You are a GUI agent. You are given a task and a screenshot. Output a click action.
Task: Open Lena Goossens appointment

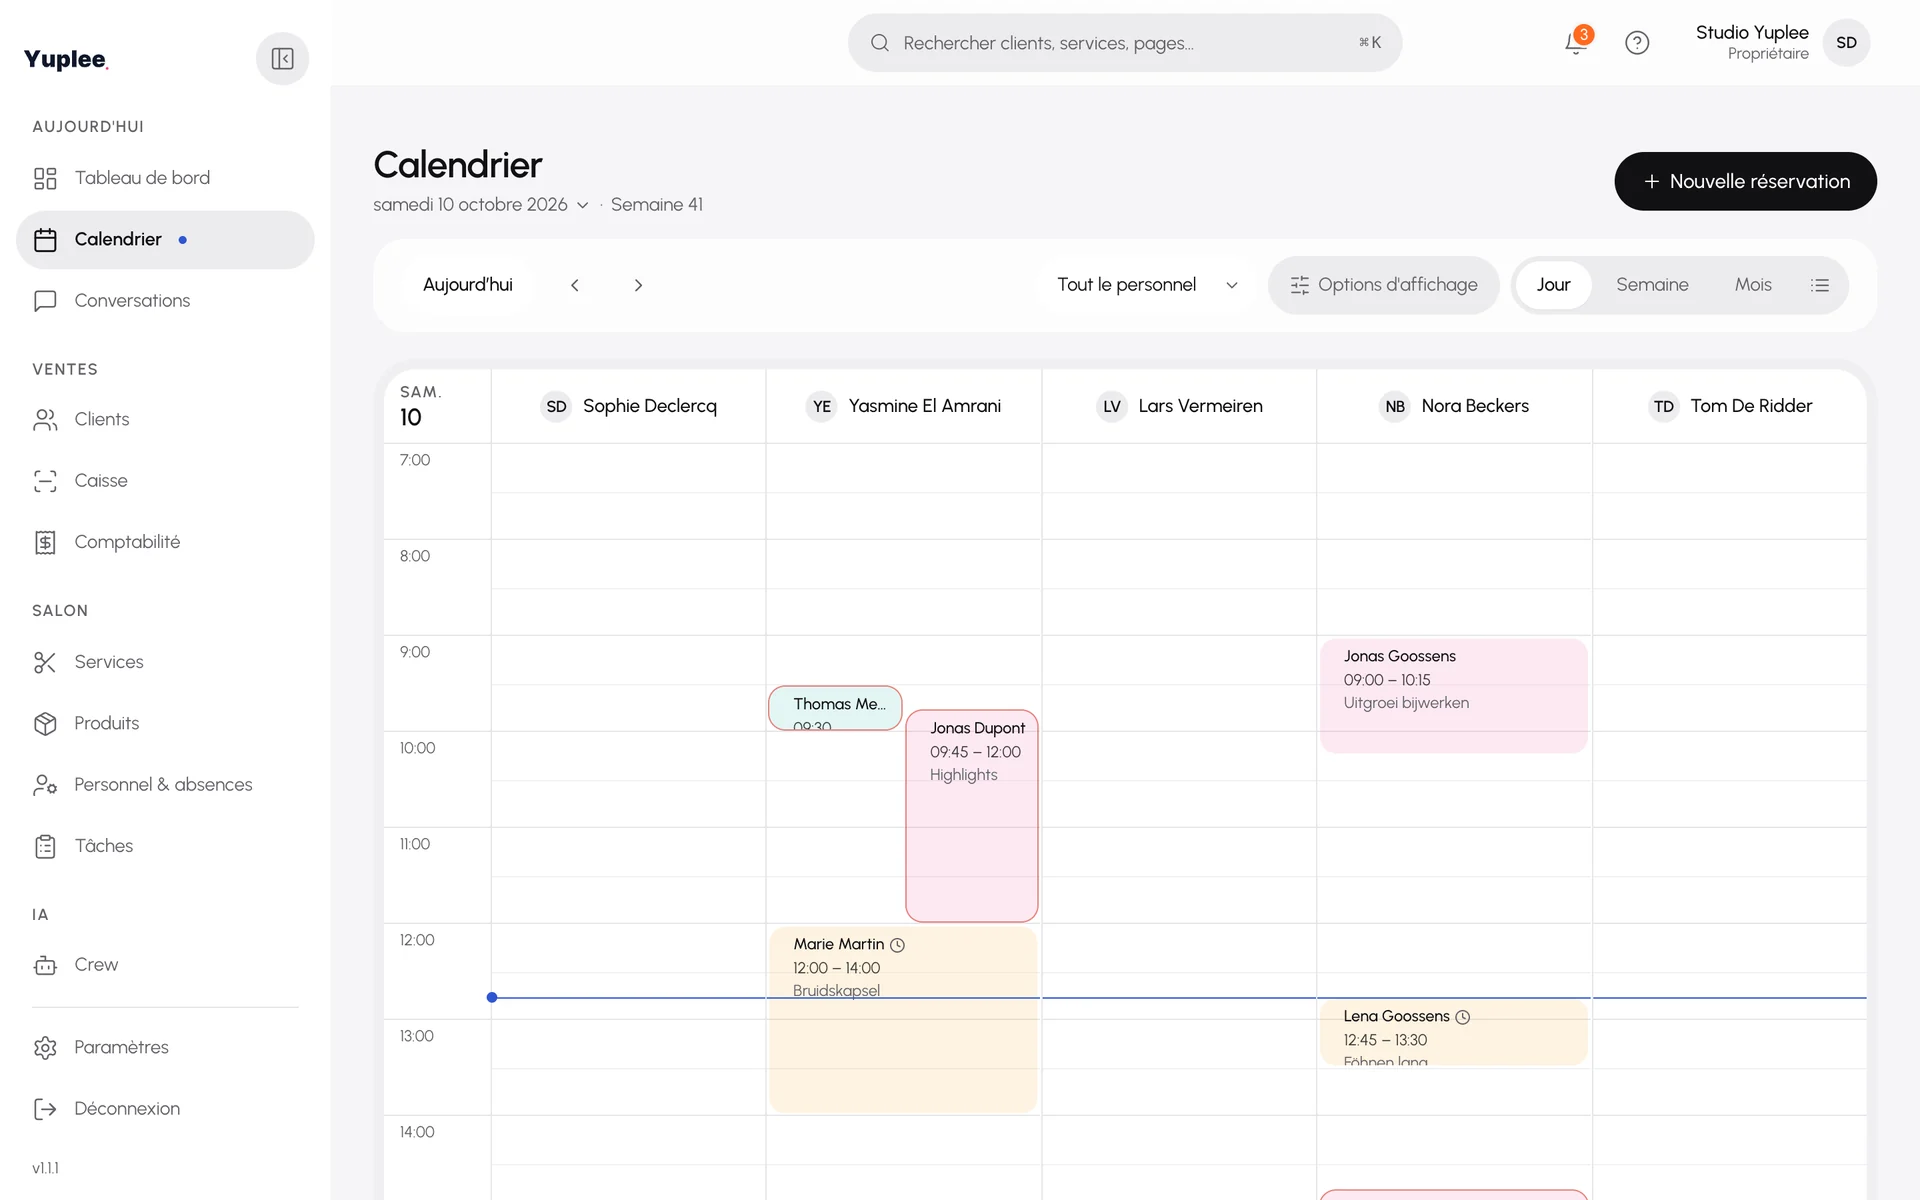coord(1454,1032)
